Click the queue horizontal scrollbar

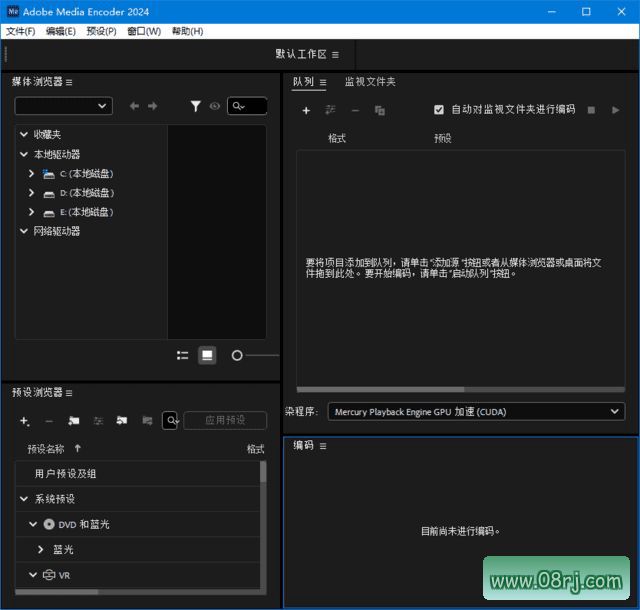380,390
